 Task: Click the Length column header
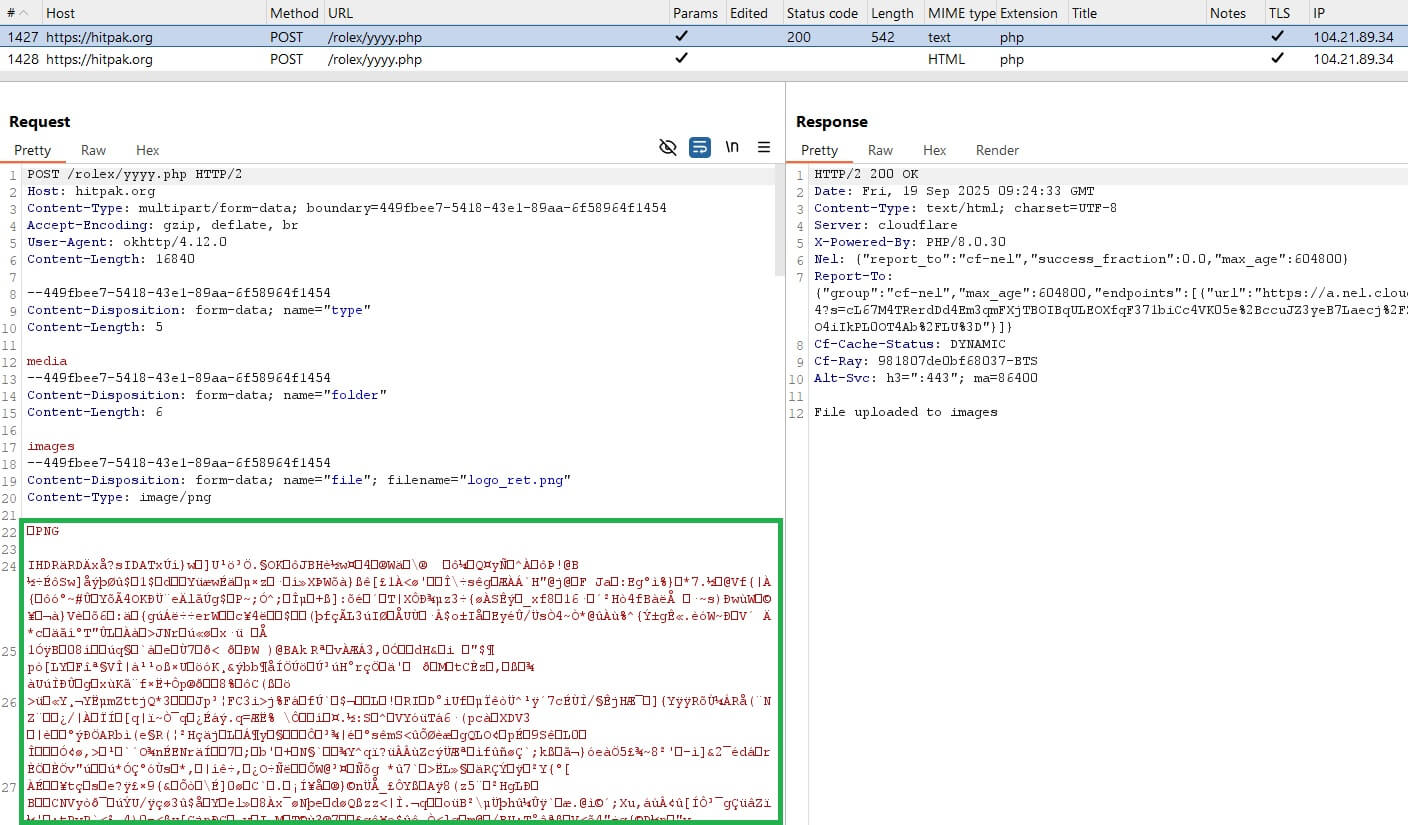pyautogui.click(x=893, y=13)
